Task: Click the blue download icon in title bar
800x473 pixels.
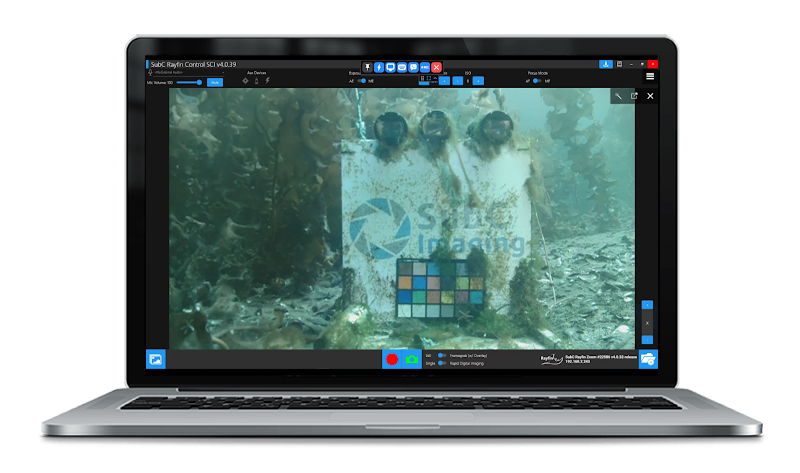Action: pyautogui.click(x=605, y=64)
